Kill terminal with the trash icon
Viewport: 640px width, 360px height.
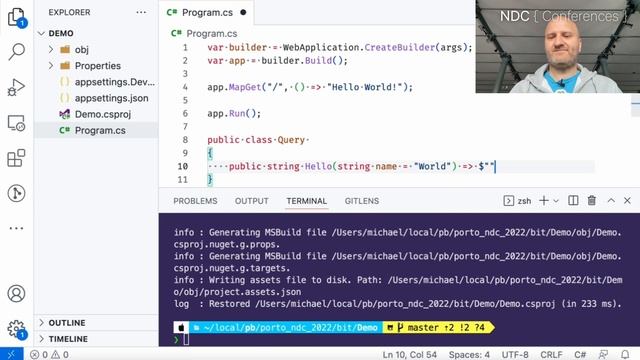pos(591,200)
